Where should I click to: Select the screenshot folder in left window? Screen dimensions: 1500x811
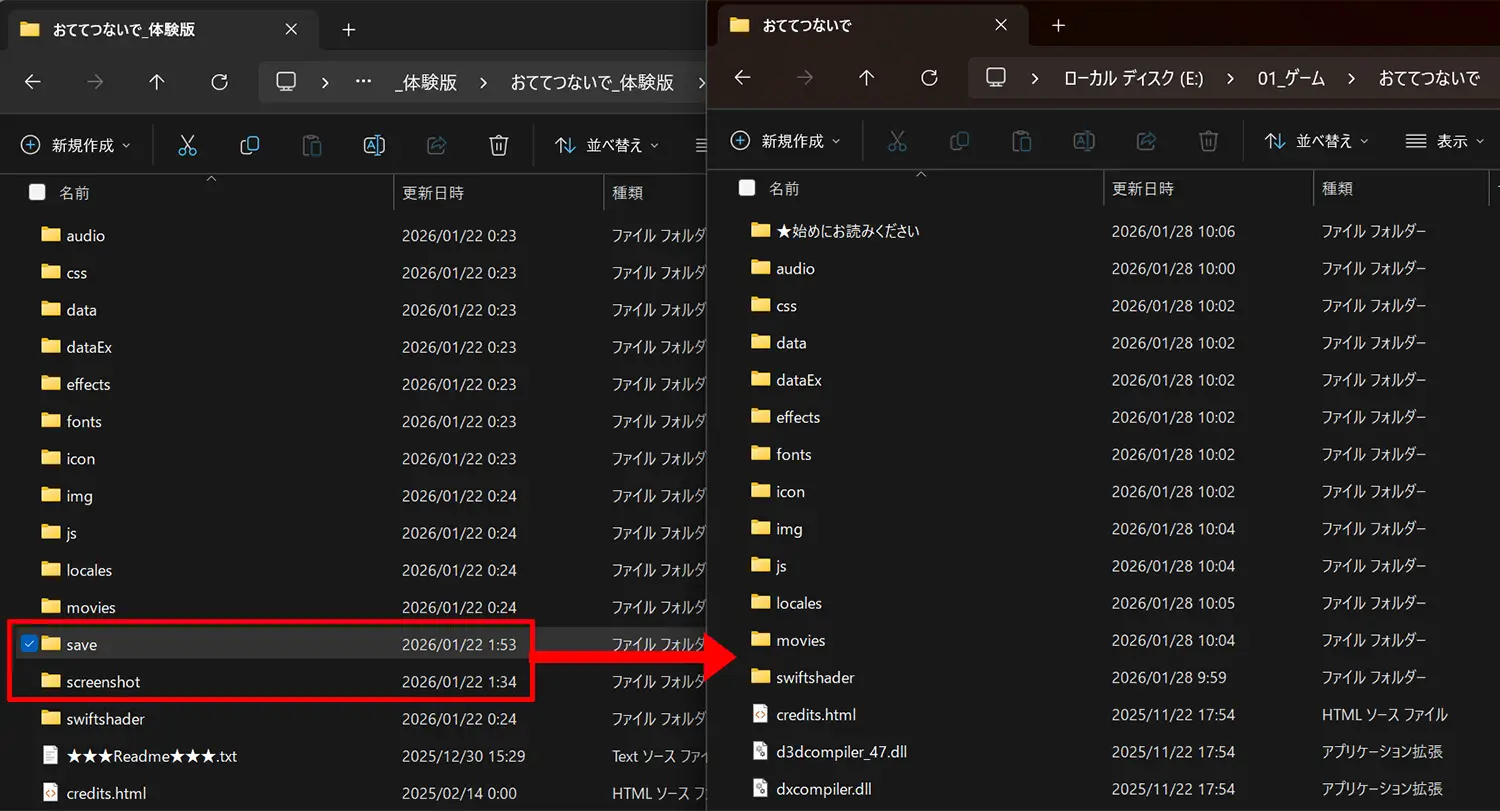[x=103, y=682]
